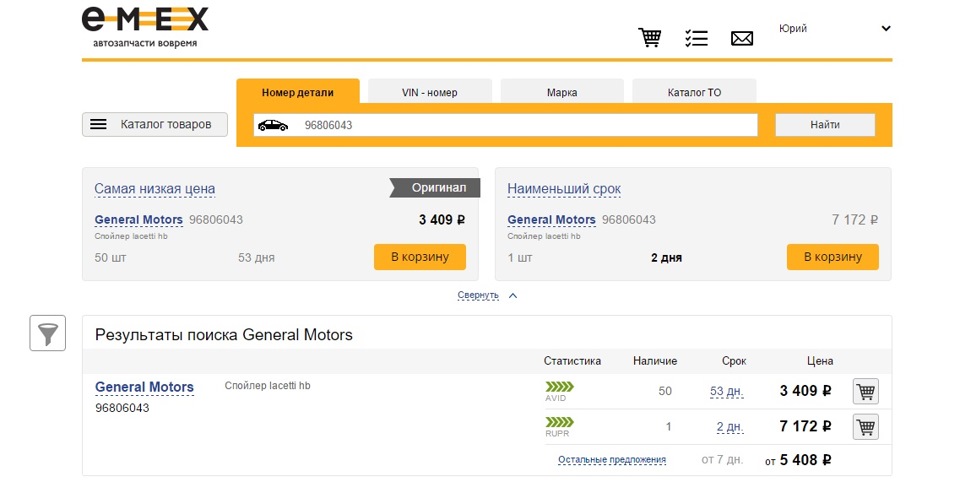Click the car icon in search field
This screenshot has height=493, width=960.
(x=272, y=125)
